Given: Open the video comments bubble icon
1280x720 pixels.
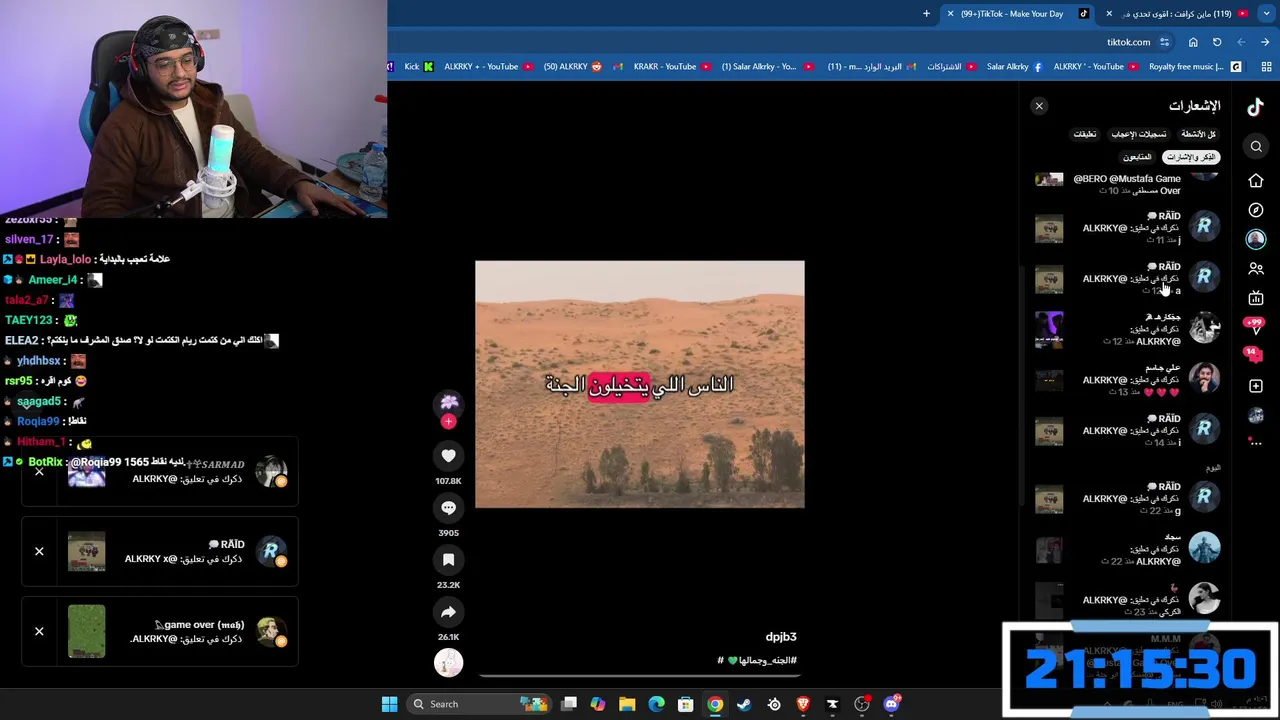Looking at the screenshot, I should [448, 508].
